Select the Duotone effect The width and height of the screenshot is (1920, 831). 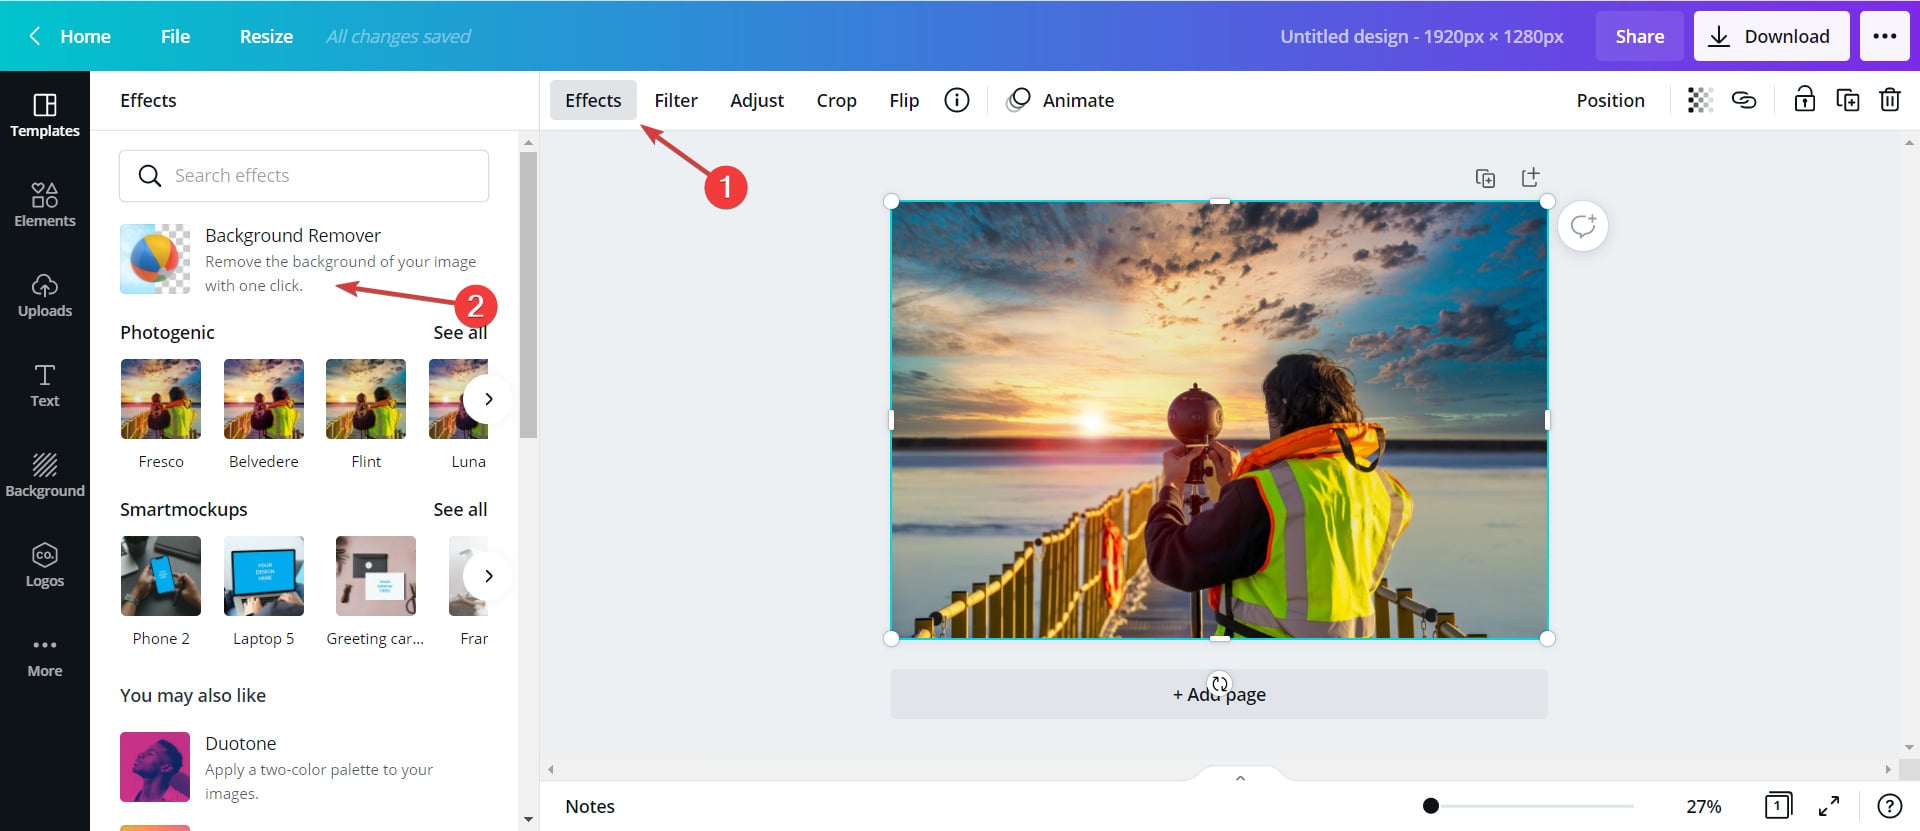(304, 767)
